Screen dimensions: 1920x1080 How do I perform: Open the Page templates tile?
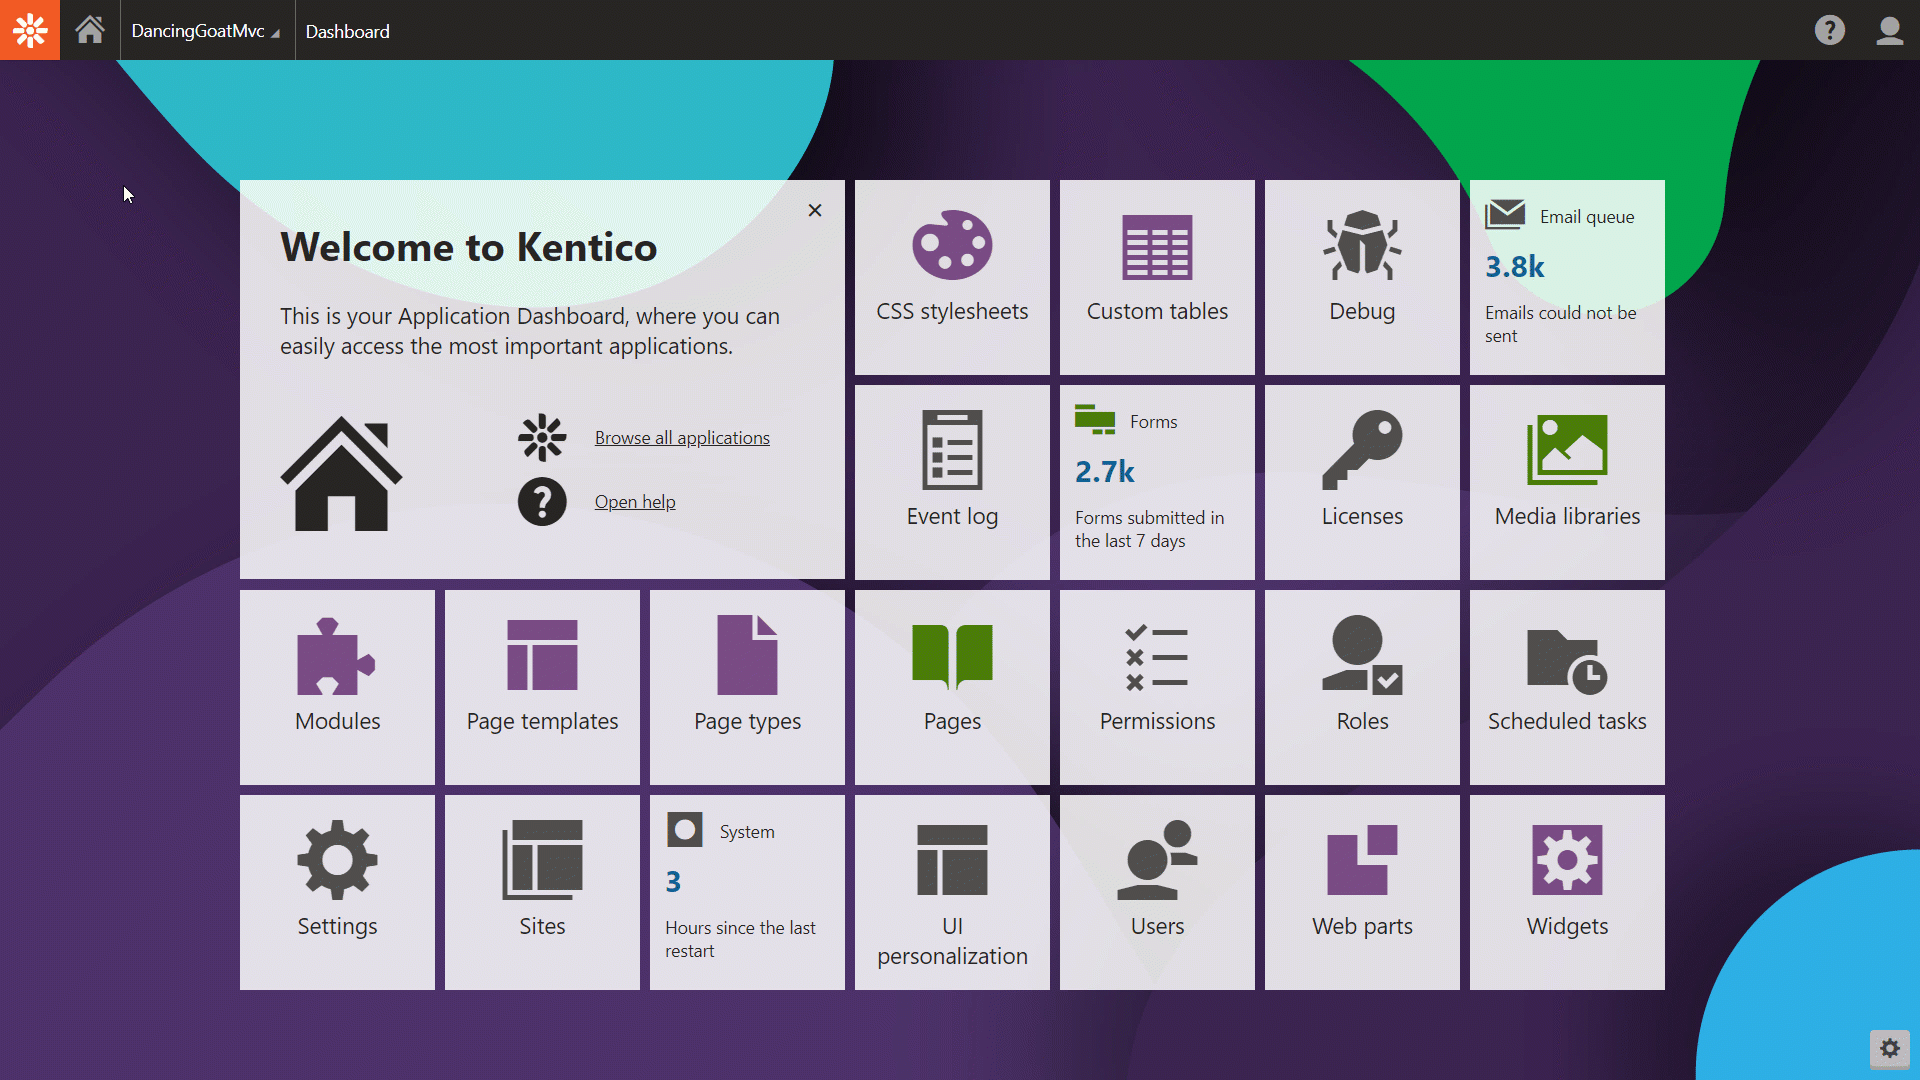point(542,687)
